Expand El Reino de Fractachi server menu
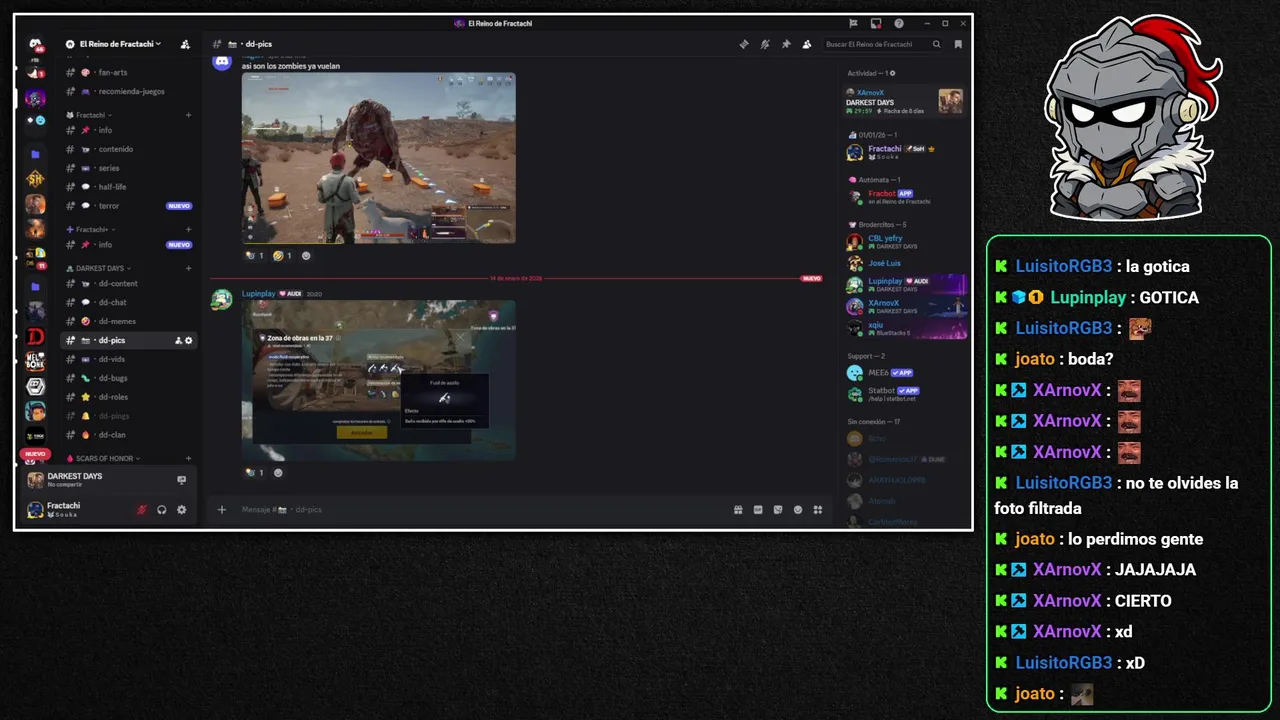 click(119, 44)
